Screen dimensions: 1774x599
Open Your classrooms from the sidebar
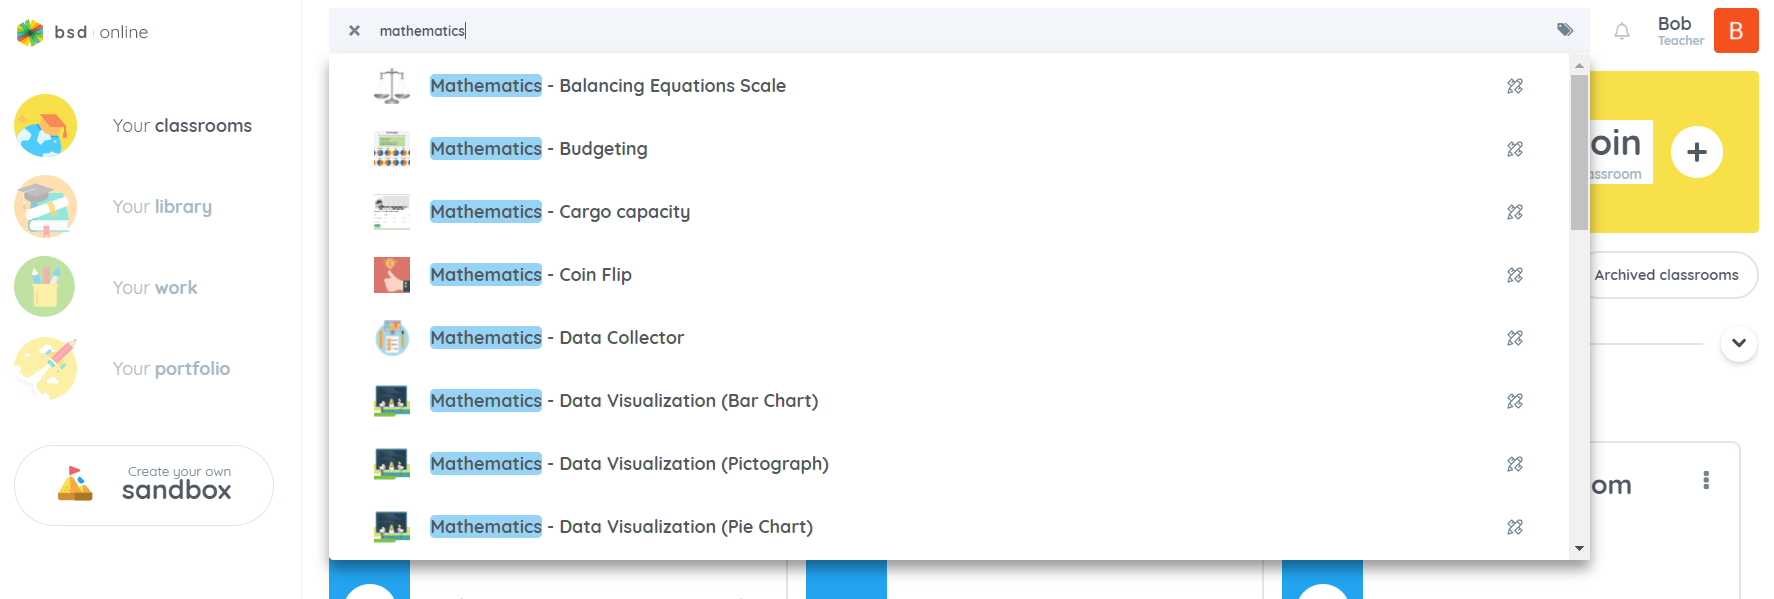tap(133, 126)
